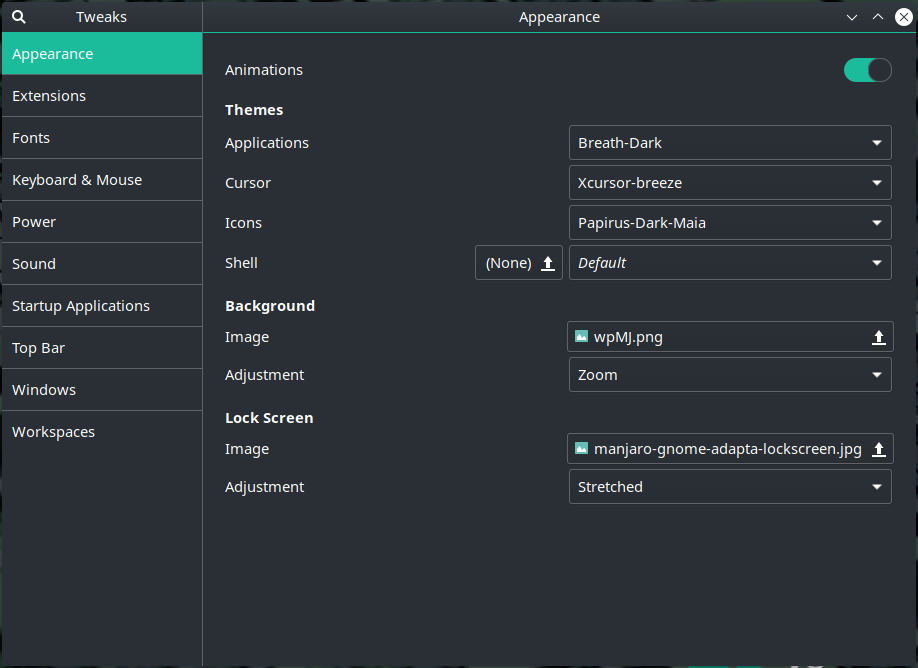Toggle the Animations switch off
The width and height of the screenshot is (918, 668).
point(868,70)
